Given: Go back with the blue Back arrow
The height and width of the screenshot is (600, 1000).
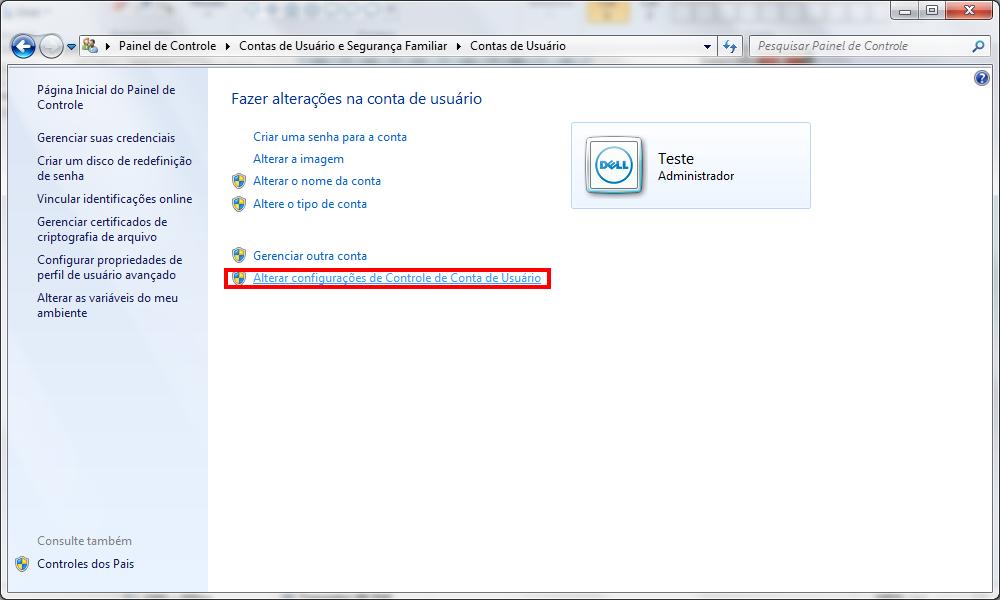Looking at the screenshot, I should click(23, 46).
